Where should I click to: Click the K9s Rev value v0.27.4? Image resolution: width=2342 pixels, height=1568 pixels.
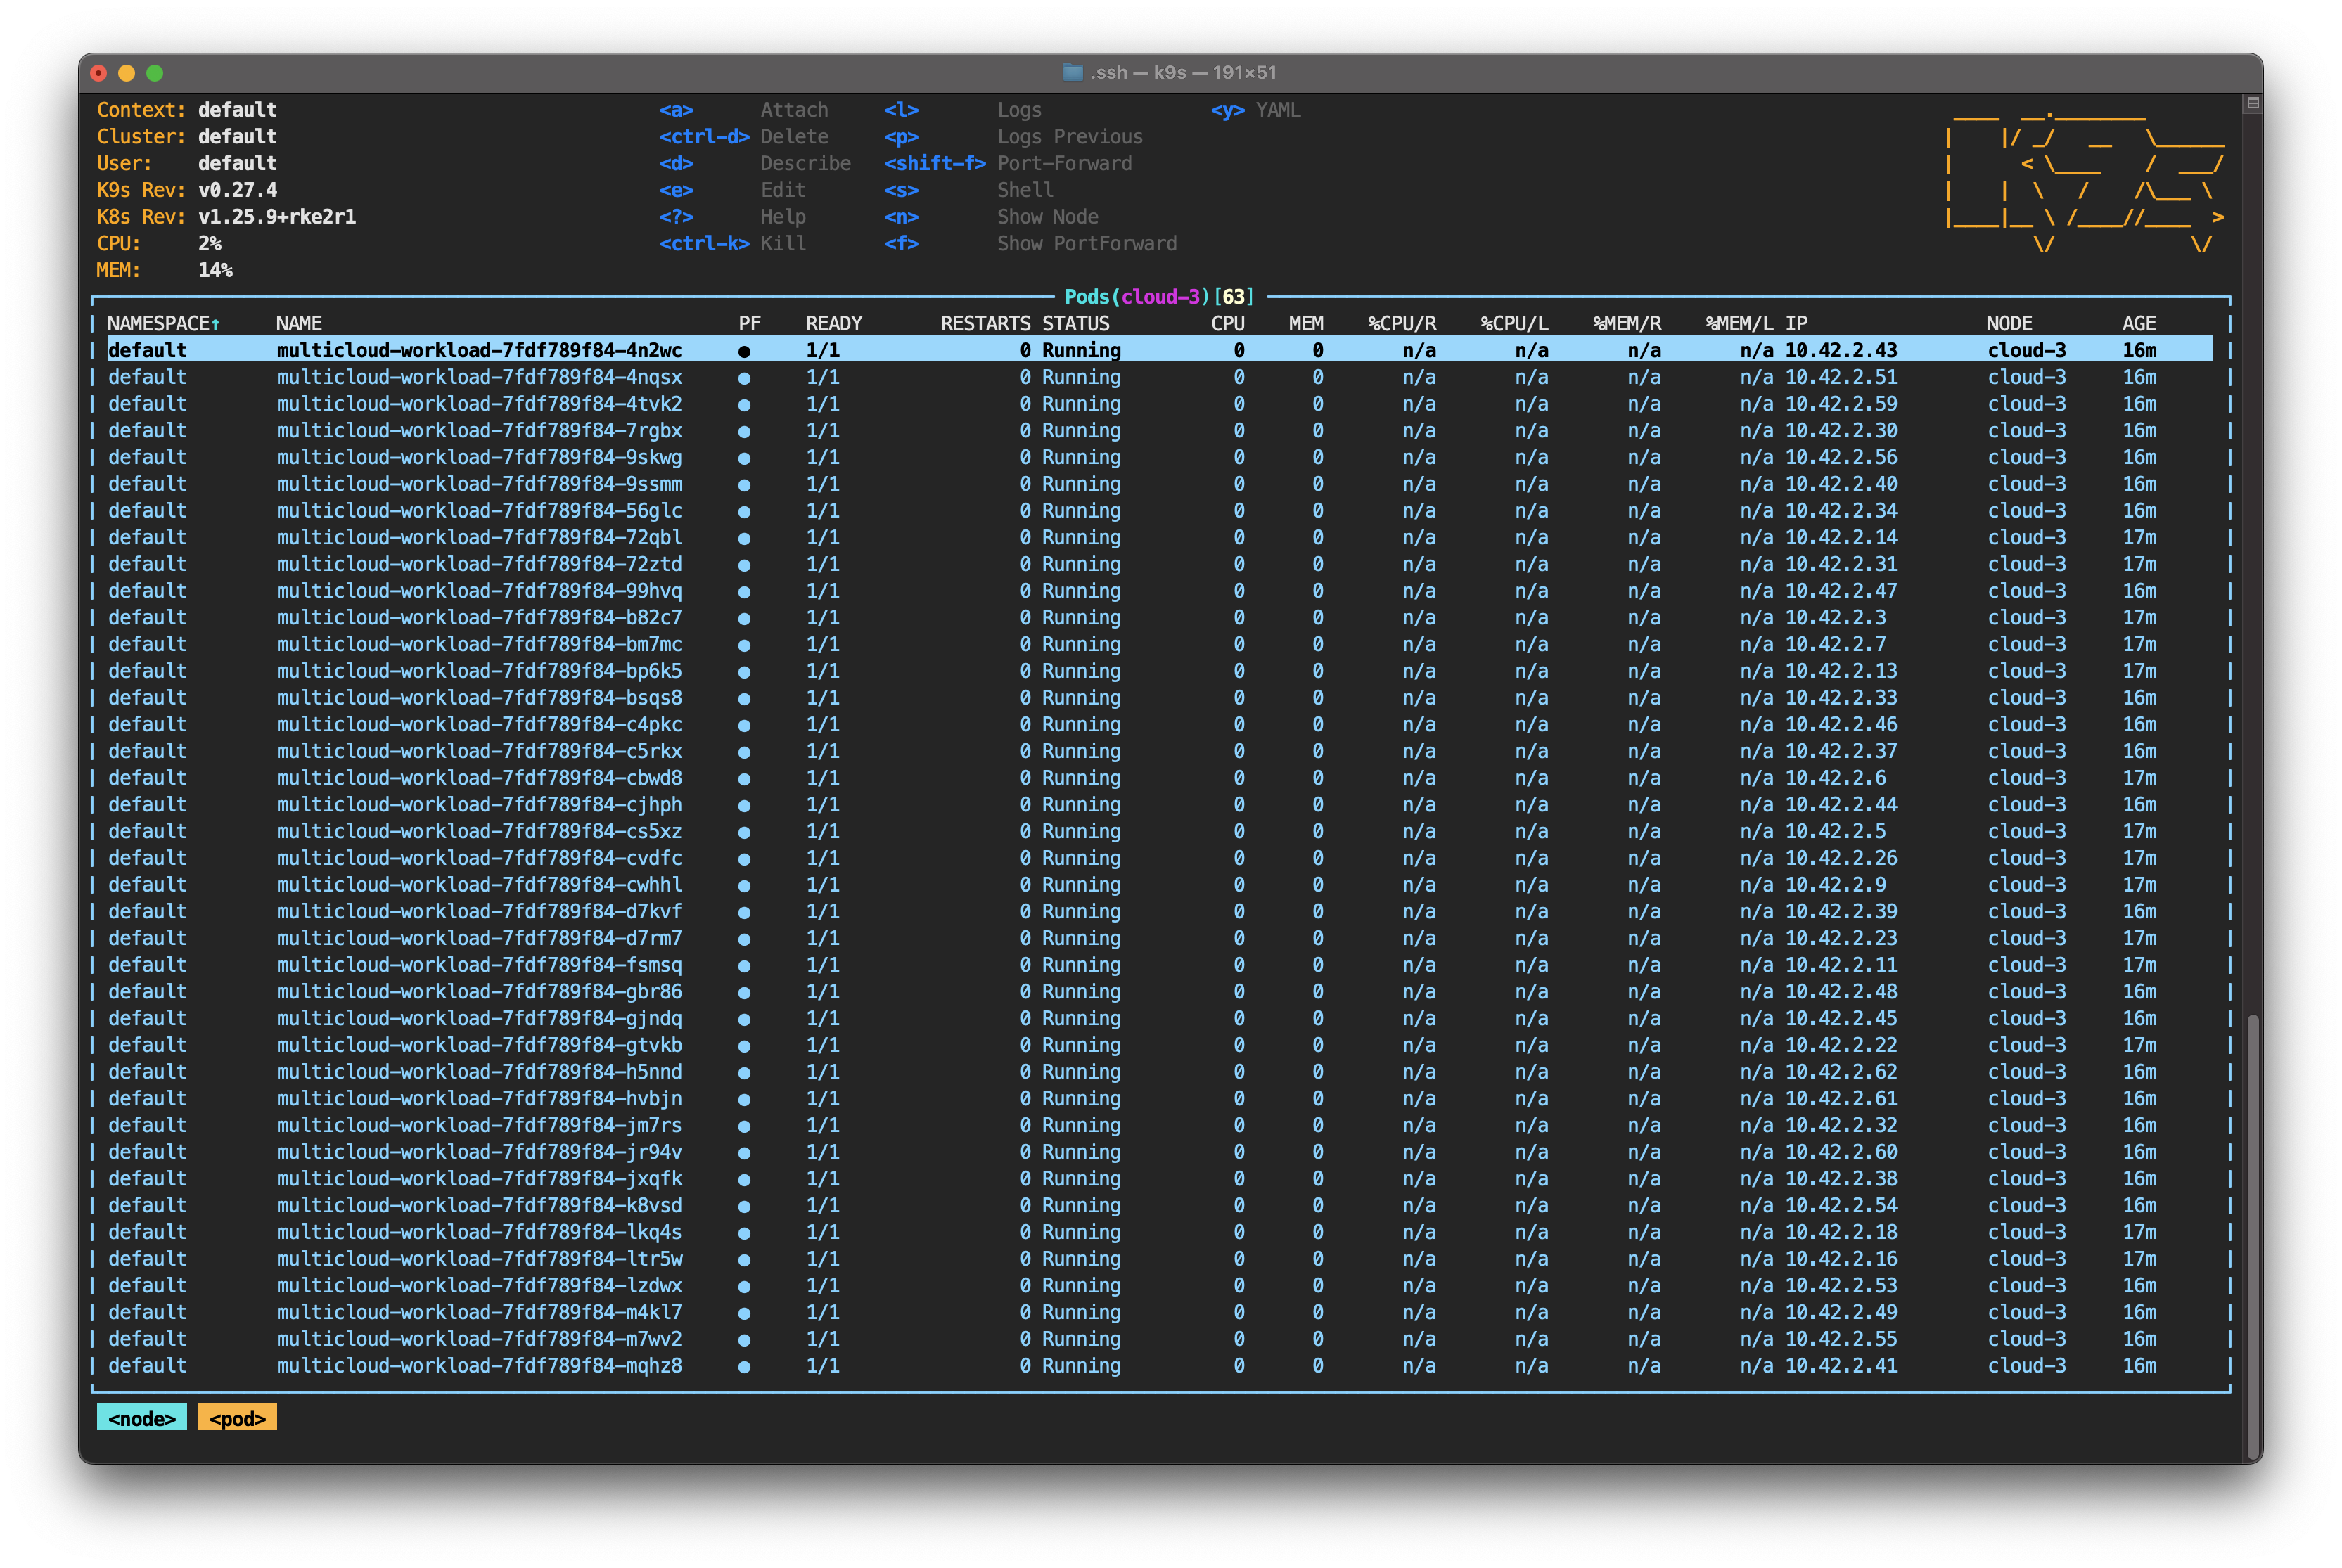point(237,190)
